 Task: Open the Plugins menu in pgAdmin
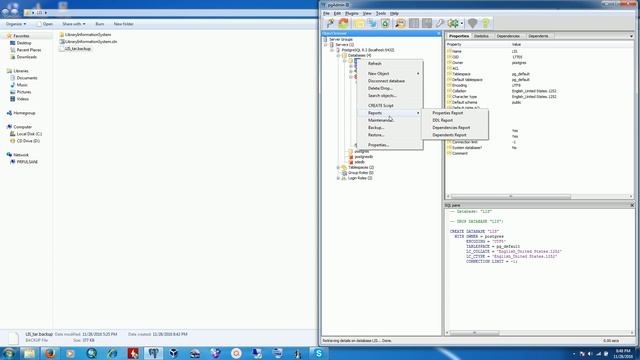point(352,13)
